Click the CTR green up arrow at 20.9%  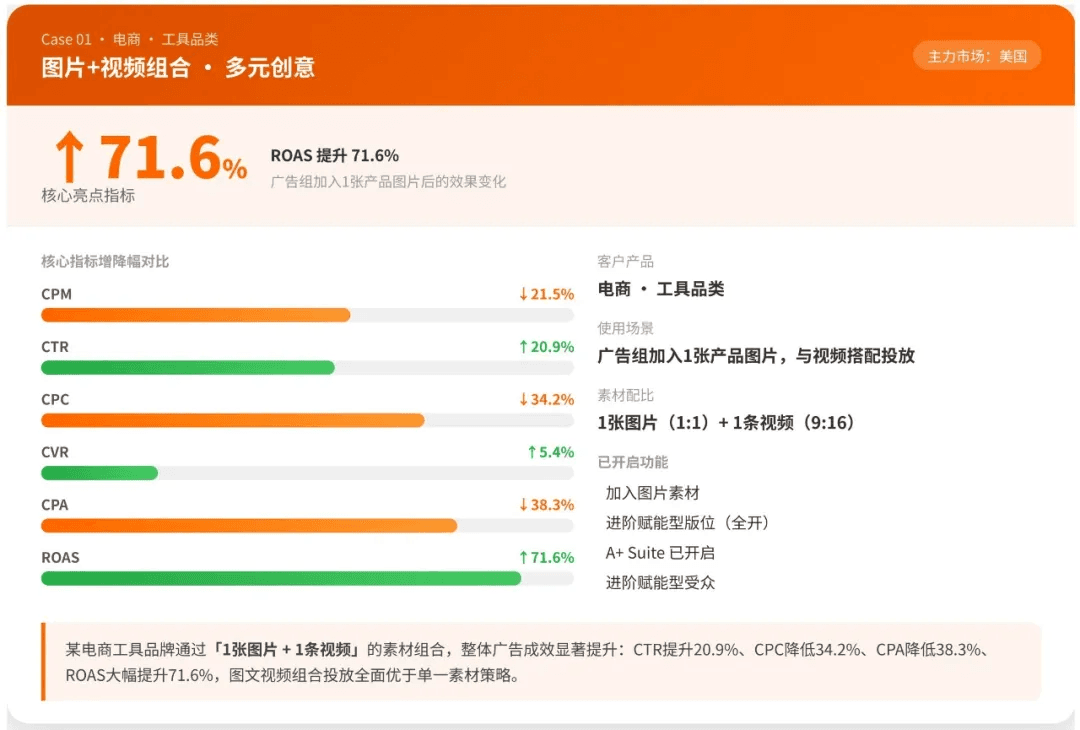coord(523,347)
